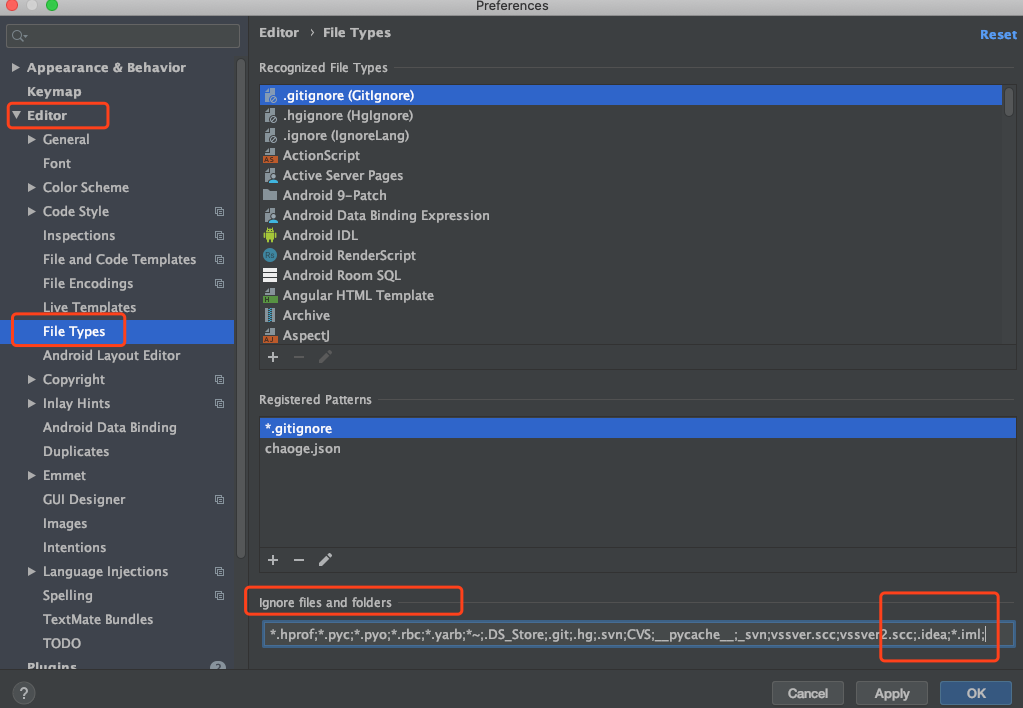Collapse the Editor section
The width and height of the screenshot is (1023, 708).
(x=16, y=115)
